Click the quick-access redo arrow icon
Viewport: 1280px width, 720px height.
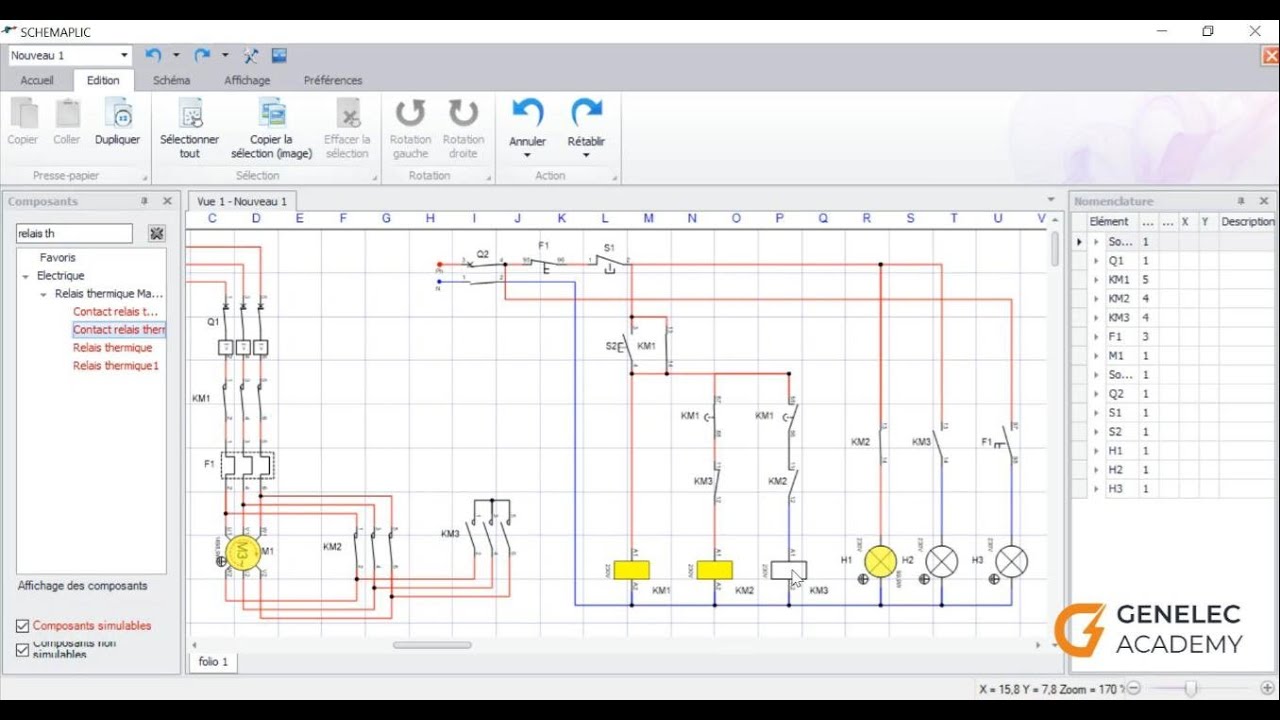202,55
